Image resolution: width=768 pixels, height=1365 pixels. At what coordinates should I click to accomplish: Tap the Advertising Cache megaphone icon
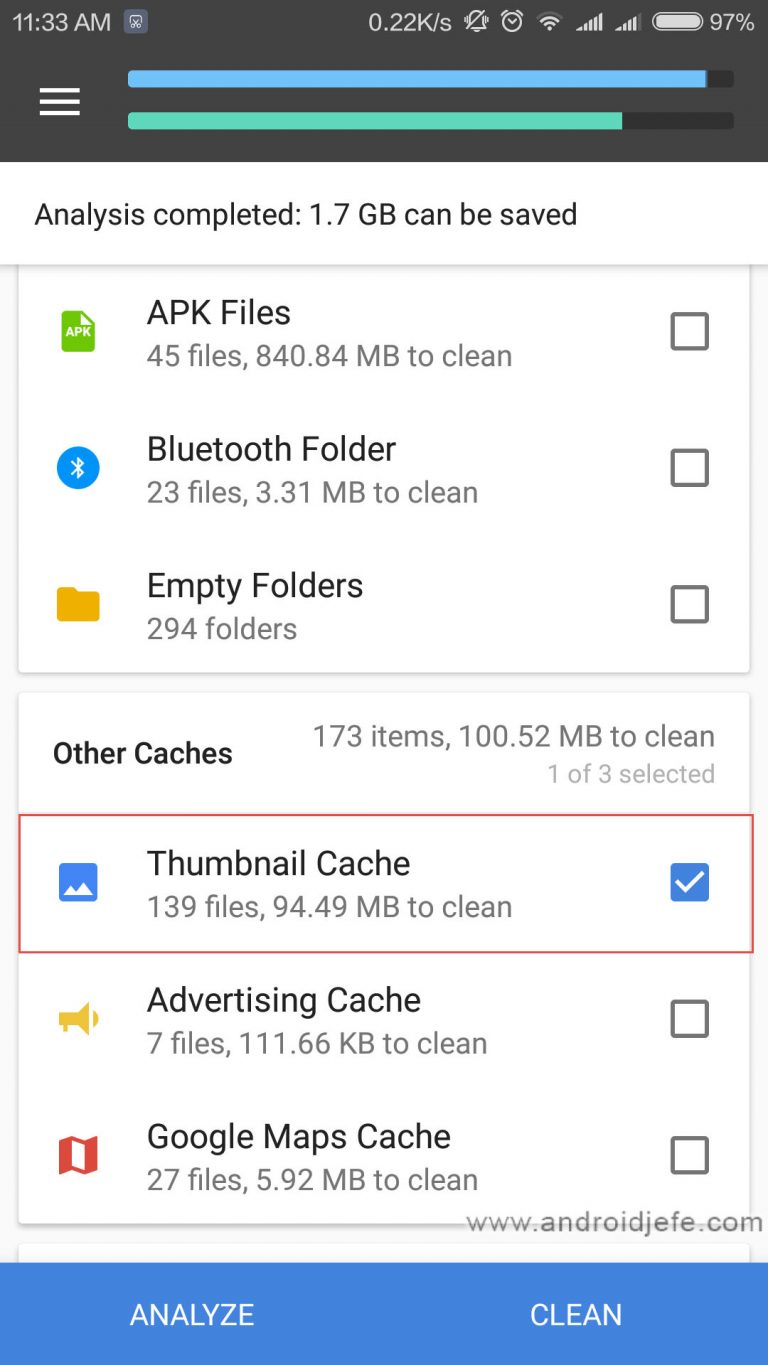coord(78,1019)
